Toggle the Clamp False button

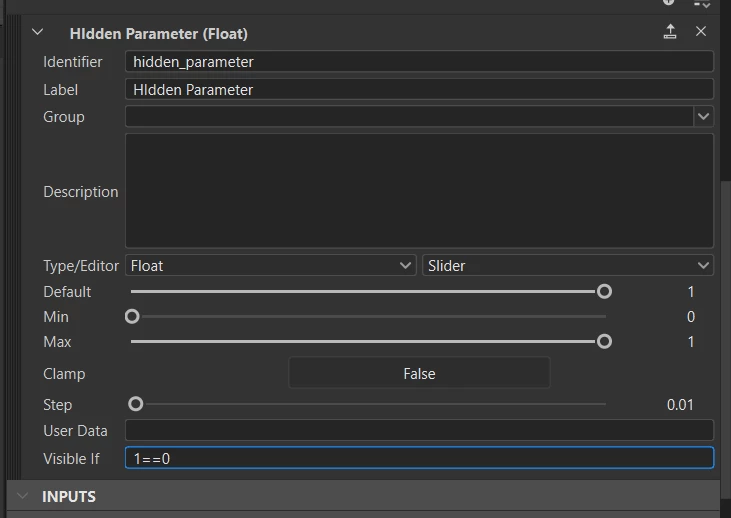[419, 373]
